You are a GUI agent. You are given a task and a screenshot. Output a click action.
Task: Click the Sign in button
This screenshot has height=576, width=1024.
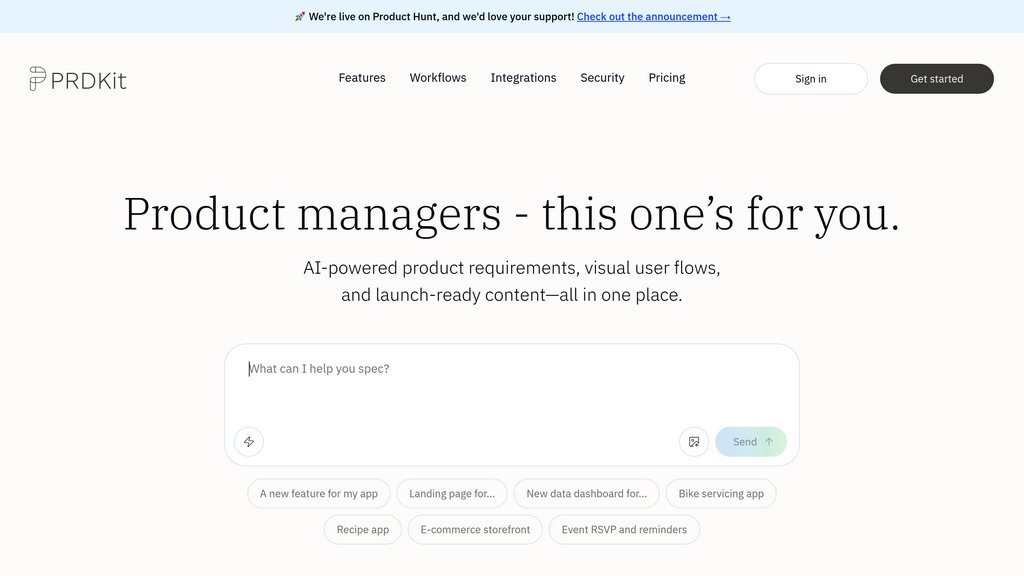(810, 78)
